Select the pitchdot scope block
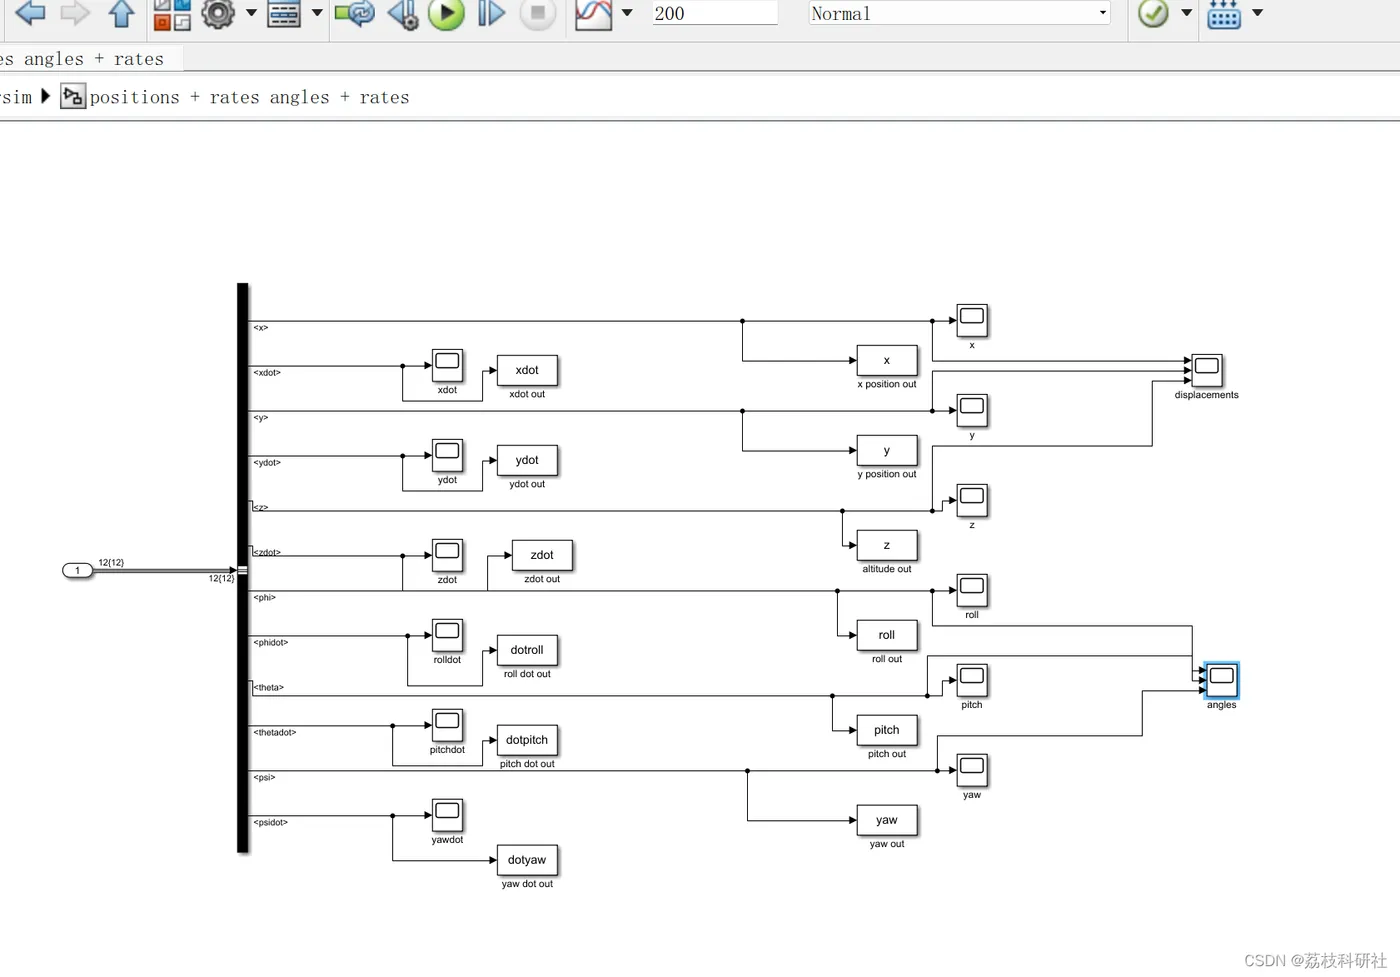 coord(447,725)
